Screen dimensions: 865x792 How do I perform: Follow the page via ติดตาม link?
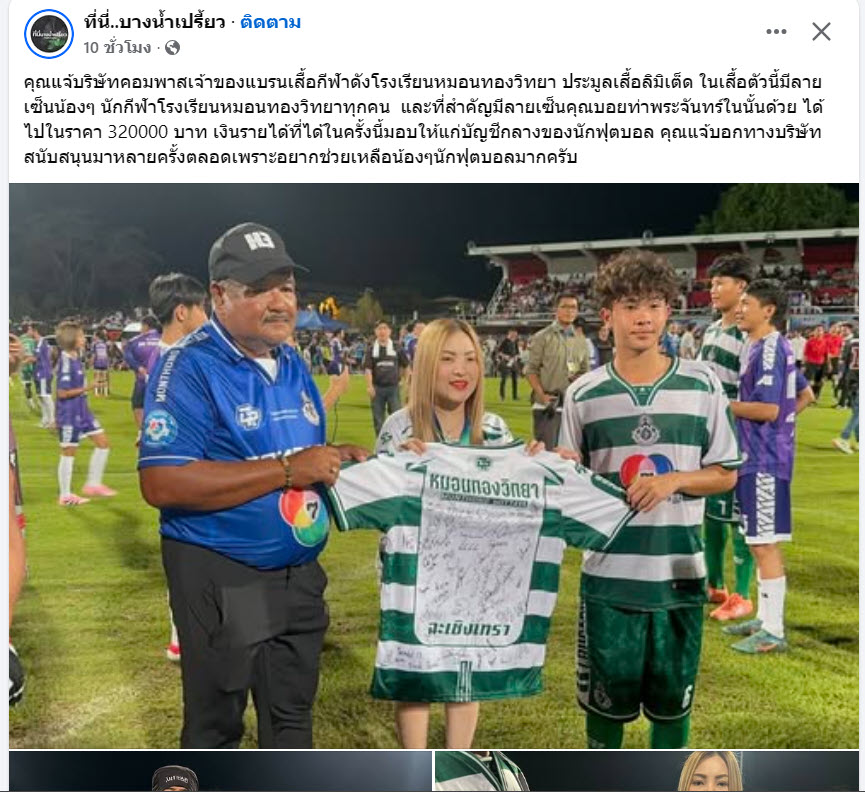point(270,22)
